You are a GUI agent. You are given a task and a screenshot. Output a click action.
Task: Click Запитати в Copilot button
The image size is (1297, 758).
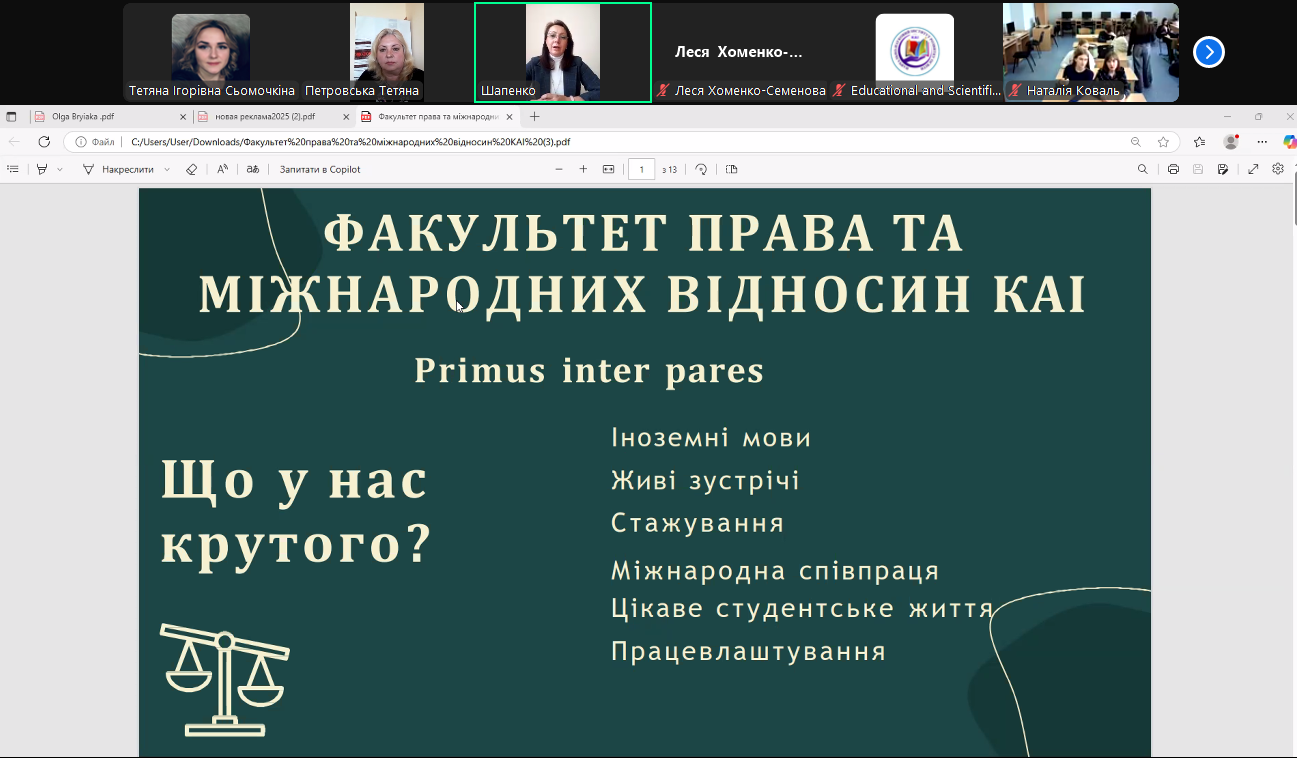point(320,170)
